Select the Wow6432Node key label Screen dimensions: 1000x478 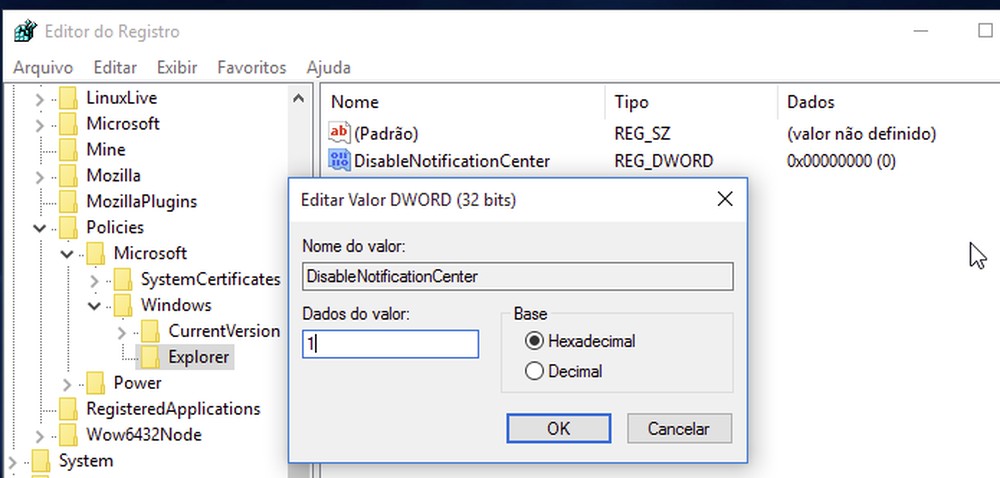click(x=143, y=435)
